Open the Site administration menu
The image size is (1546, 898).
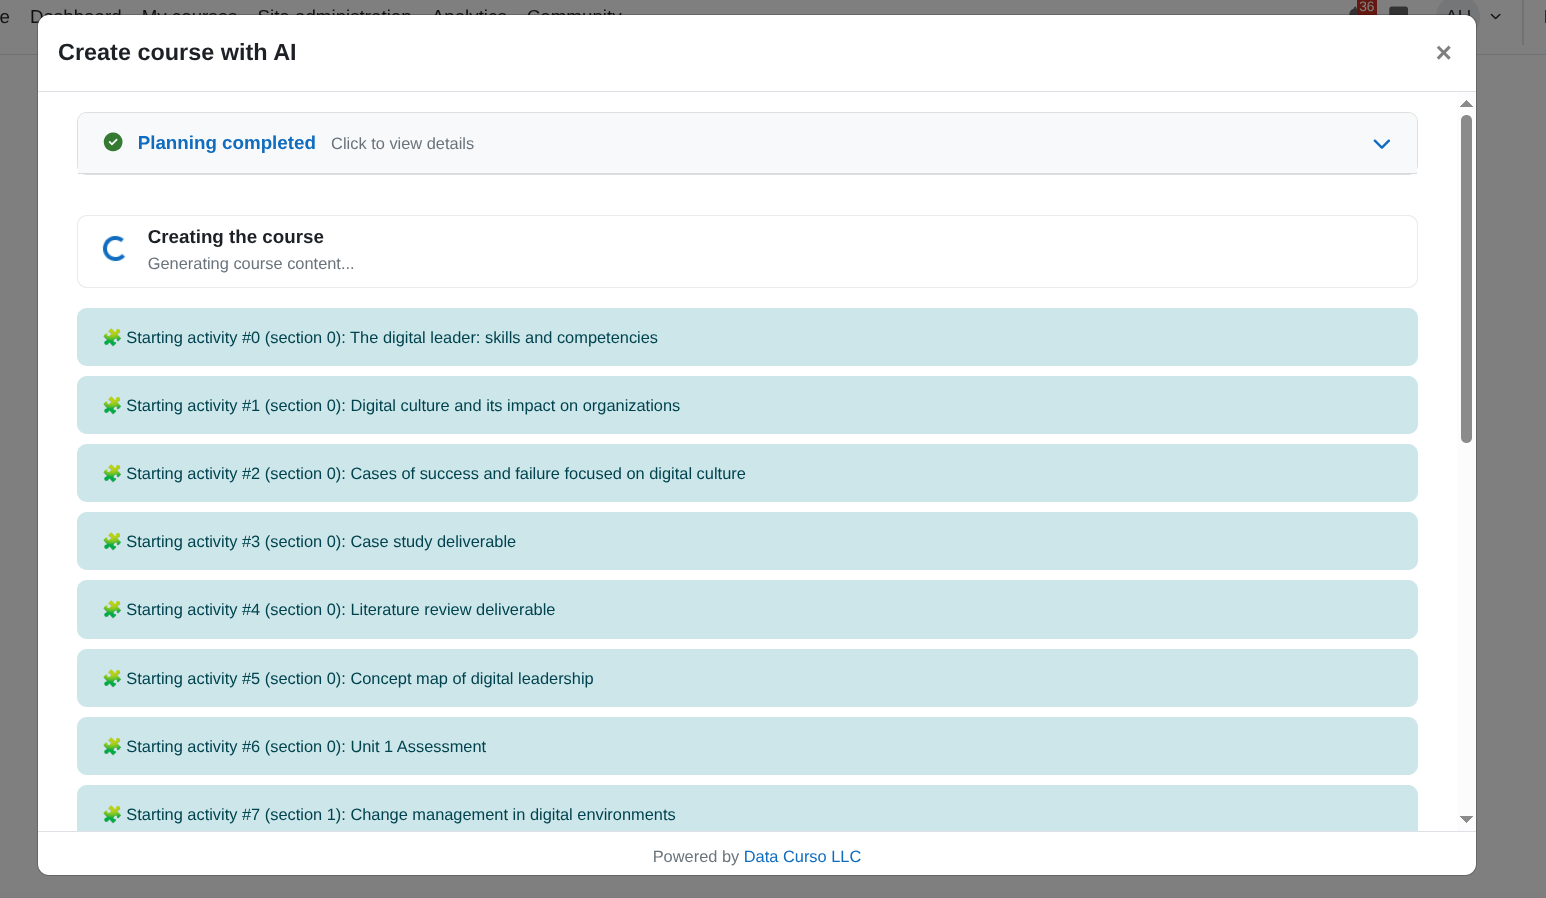point(334,15)
